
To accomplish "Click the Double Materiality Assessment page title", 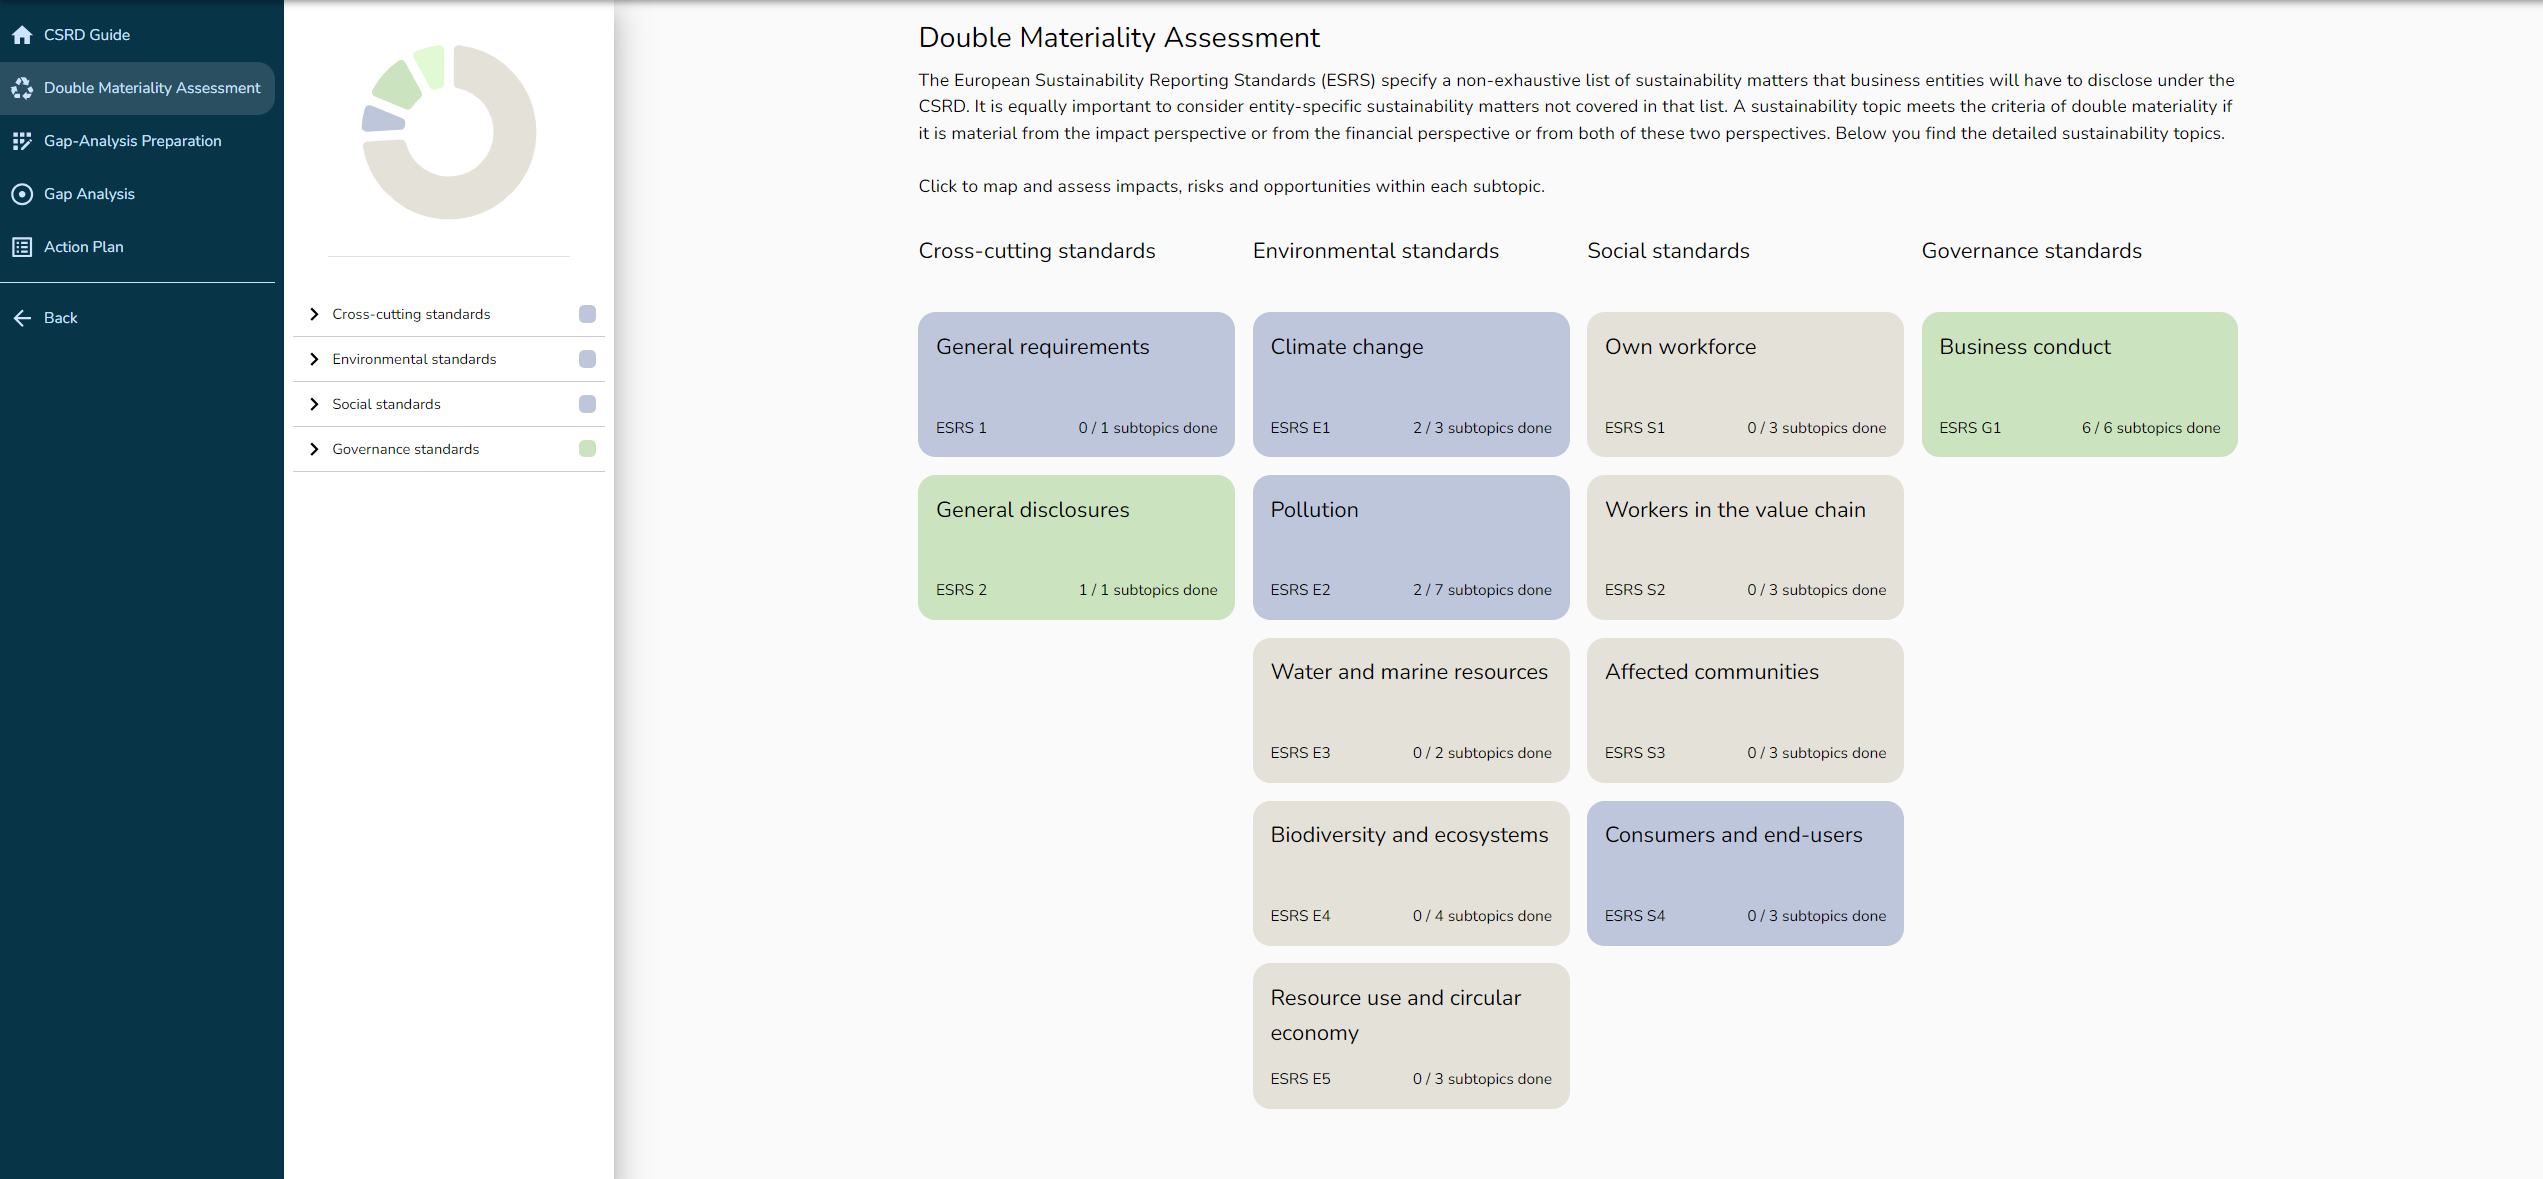I will tap(1119, 38).
